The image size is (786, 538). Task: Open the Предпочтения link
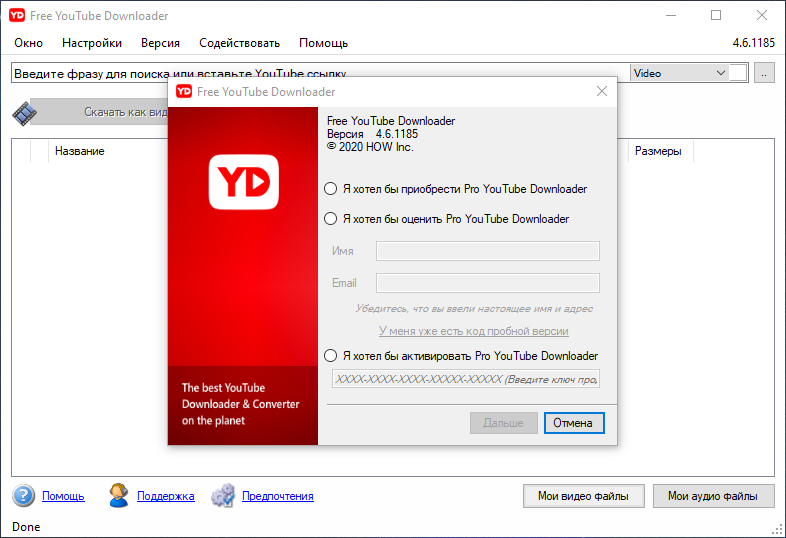tap(278, 496)
